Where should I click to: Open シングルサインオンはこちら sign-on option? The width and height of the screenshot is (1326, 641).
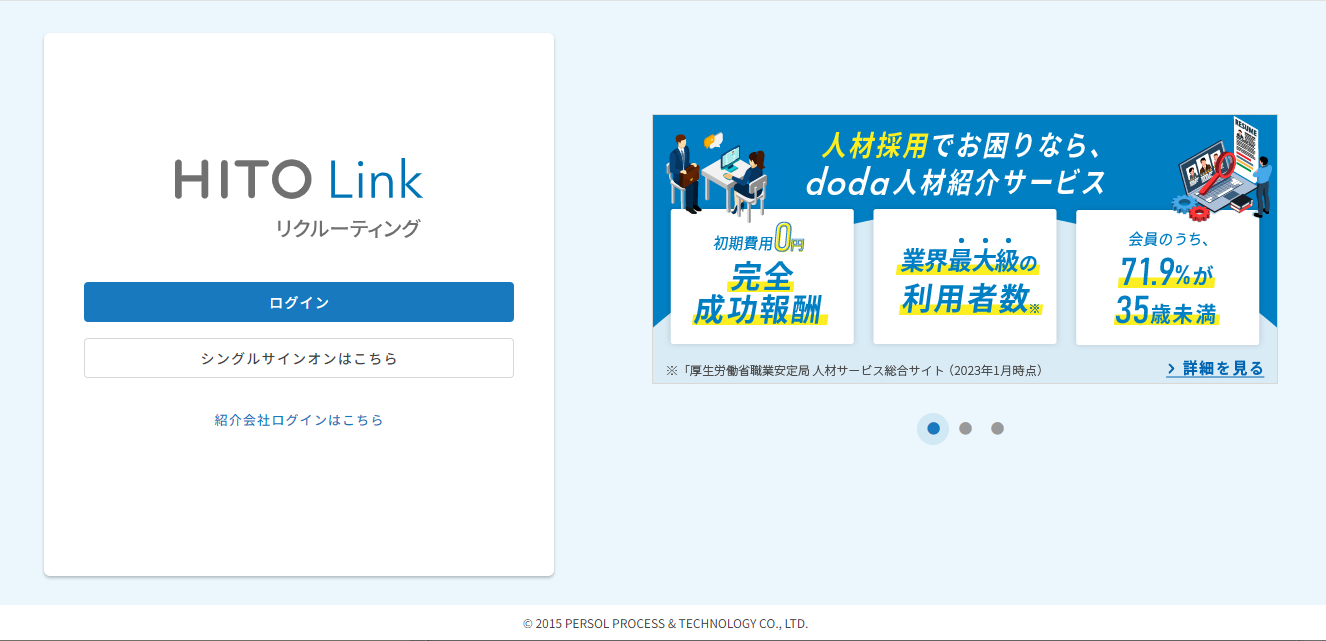[299, 358]
